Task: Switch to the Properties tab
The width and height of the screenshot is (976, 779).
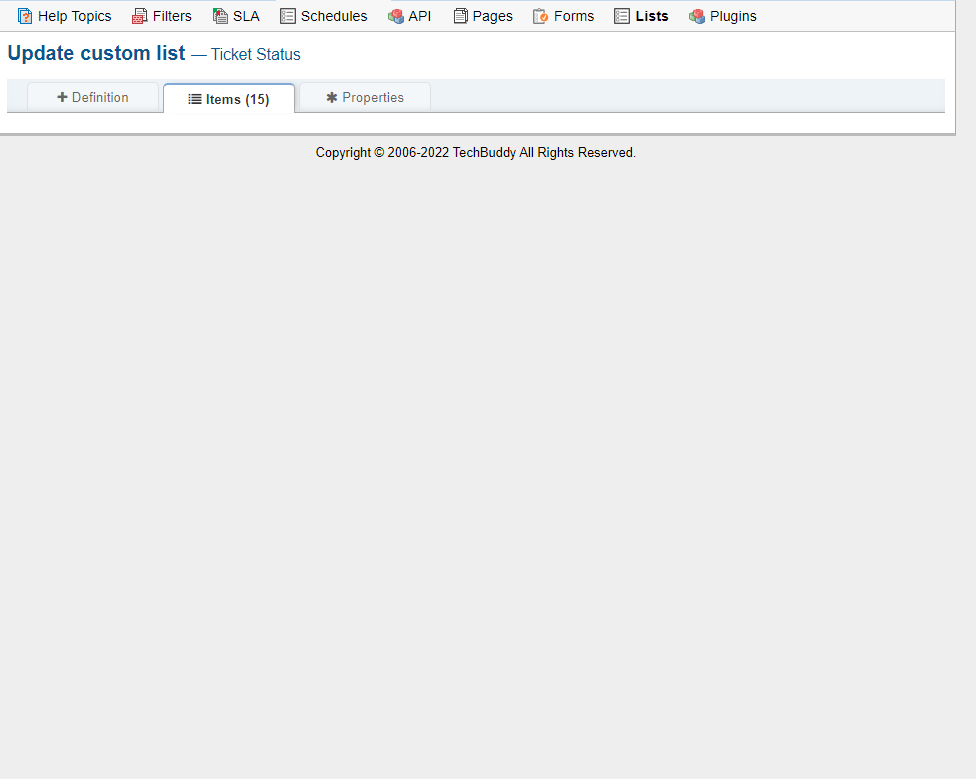Action: [364, 97]
